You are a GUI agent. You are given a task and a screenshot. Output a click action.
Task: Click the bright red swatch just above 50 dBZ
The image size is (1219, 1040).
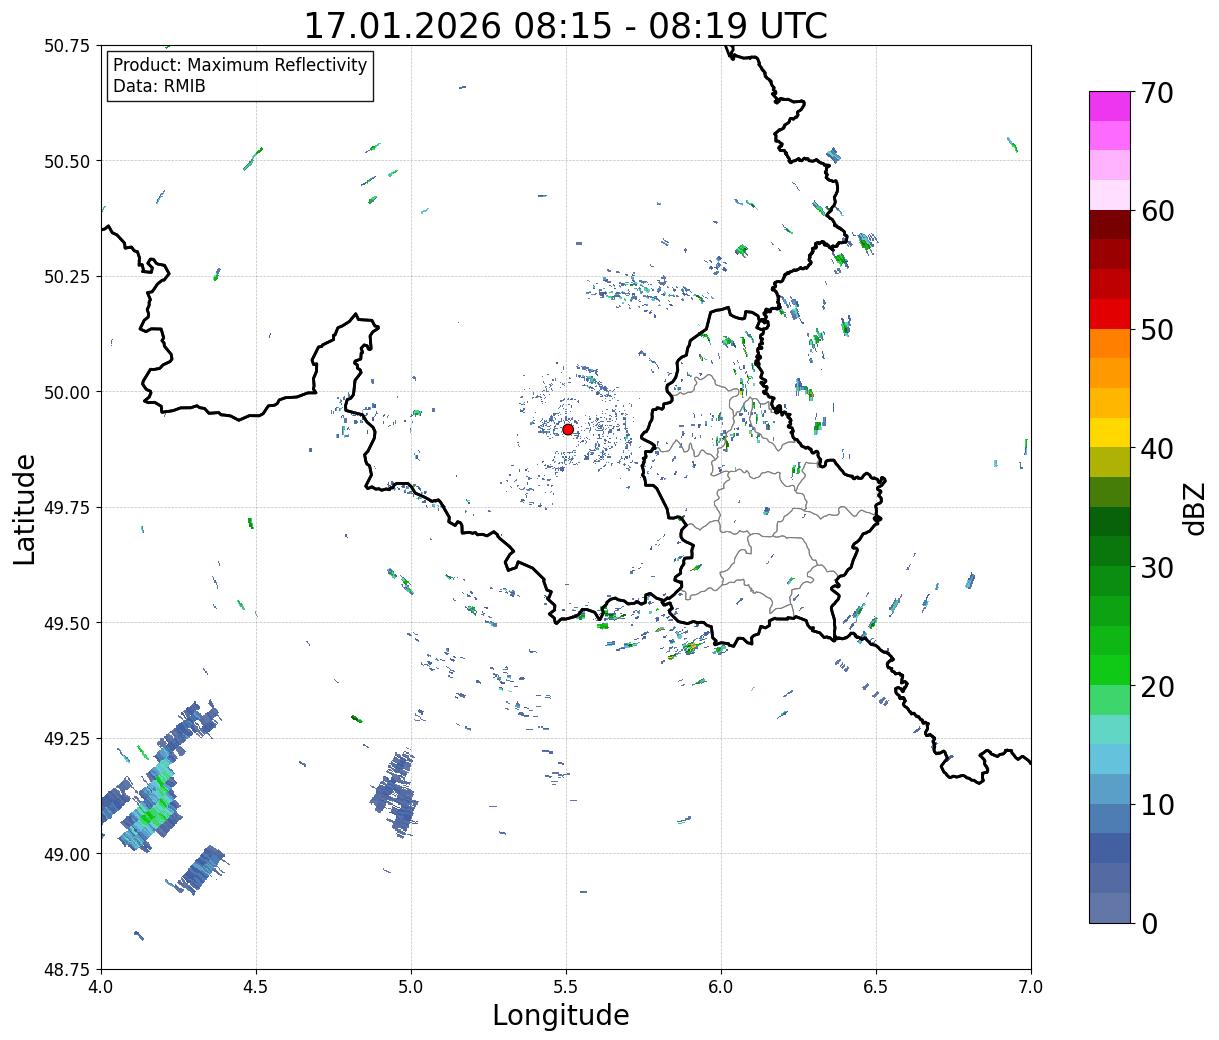[x=1110, y=314]
